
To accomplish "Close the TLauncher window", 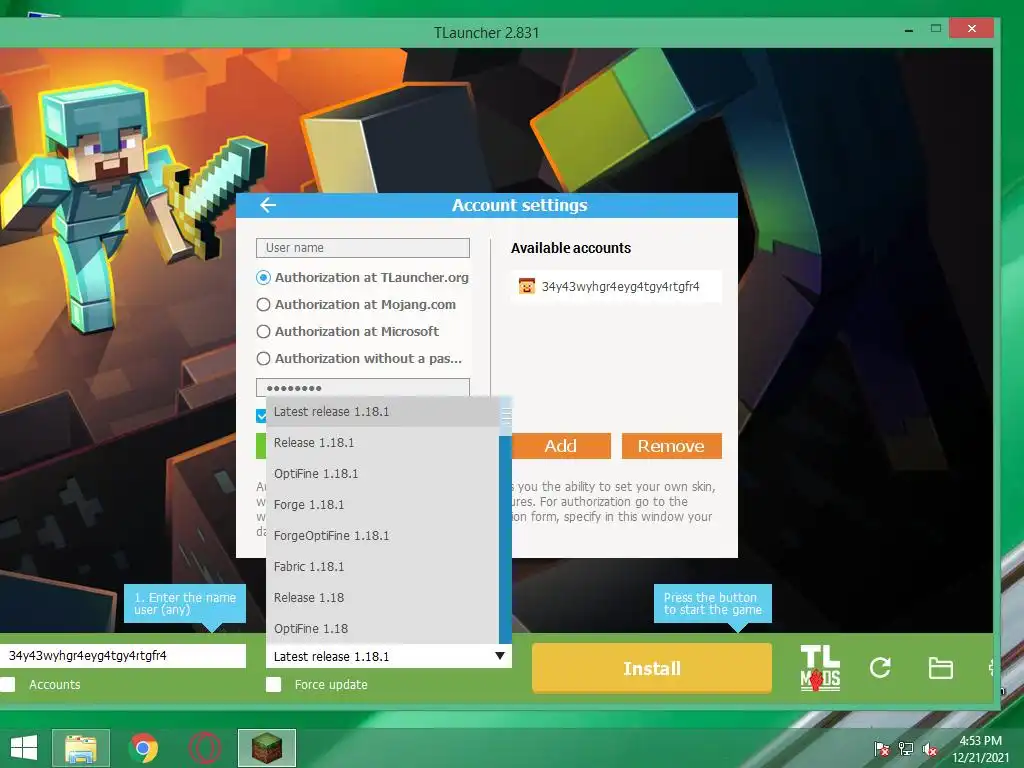I will click(x=972, y=29).
